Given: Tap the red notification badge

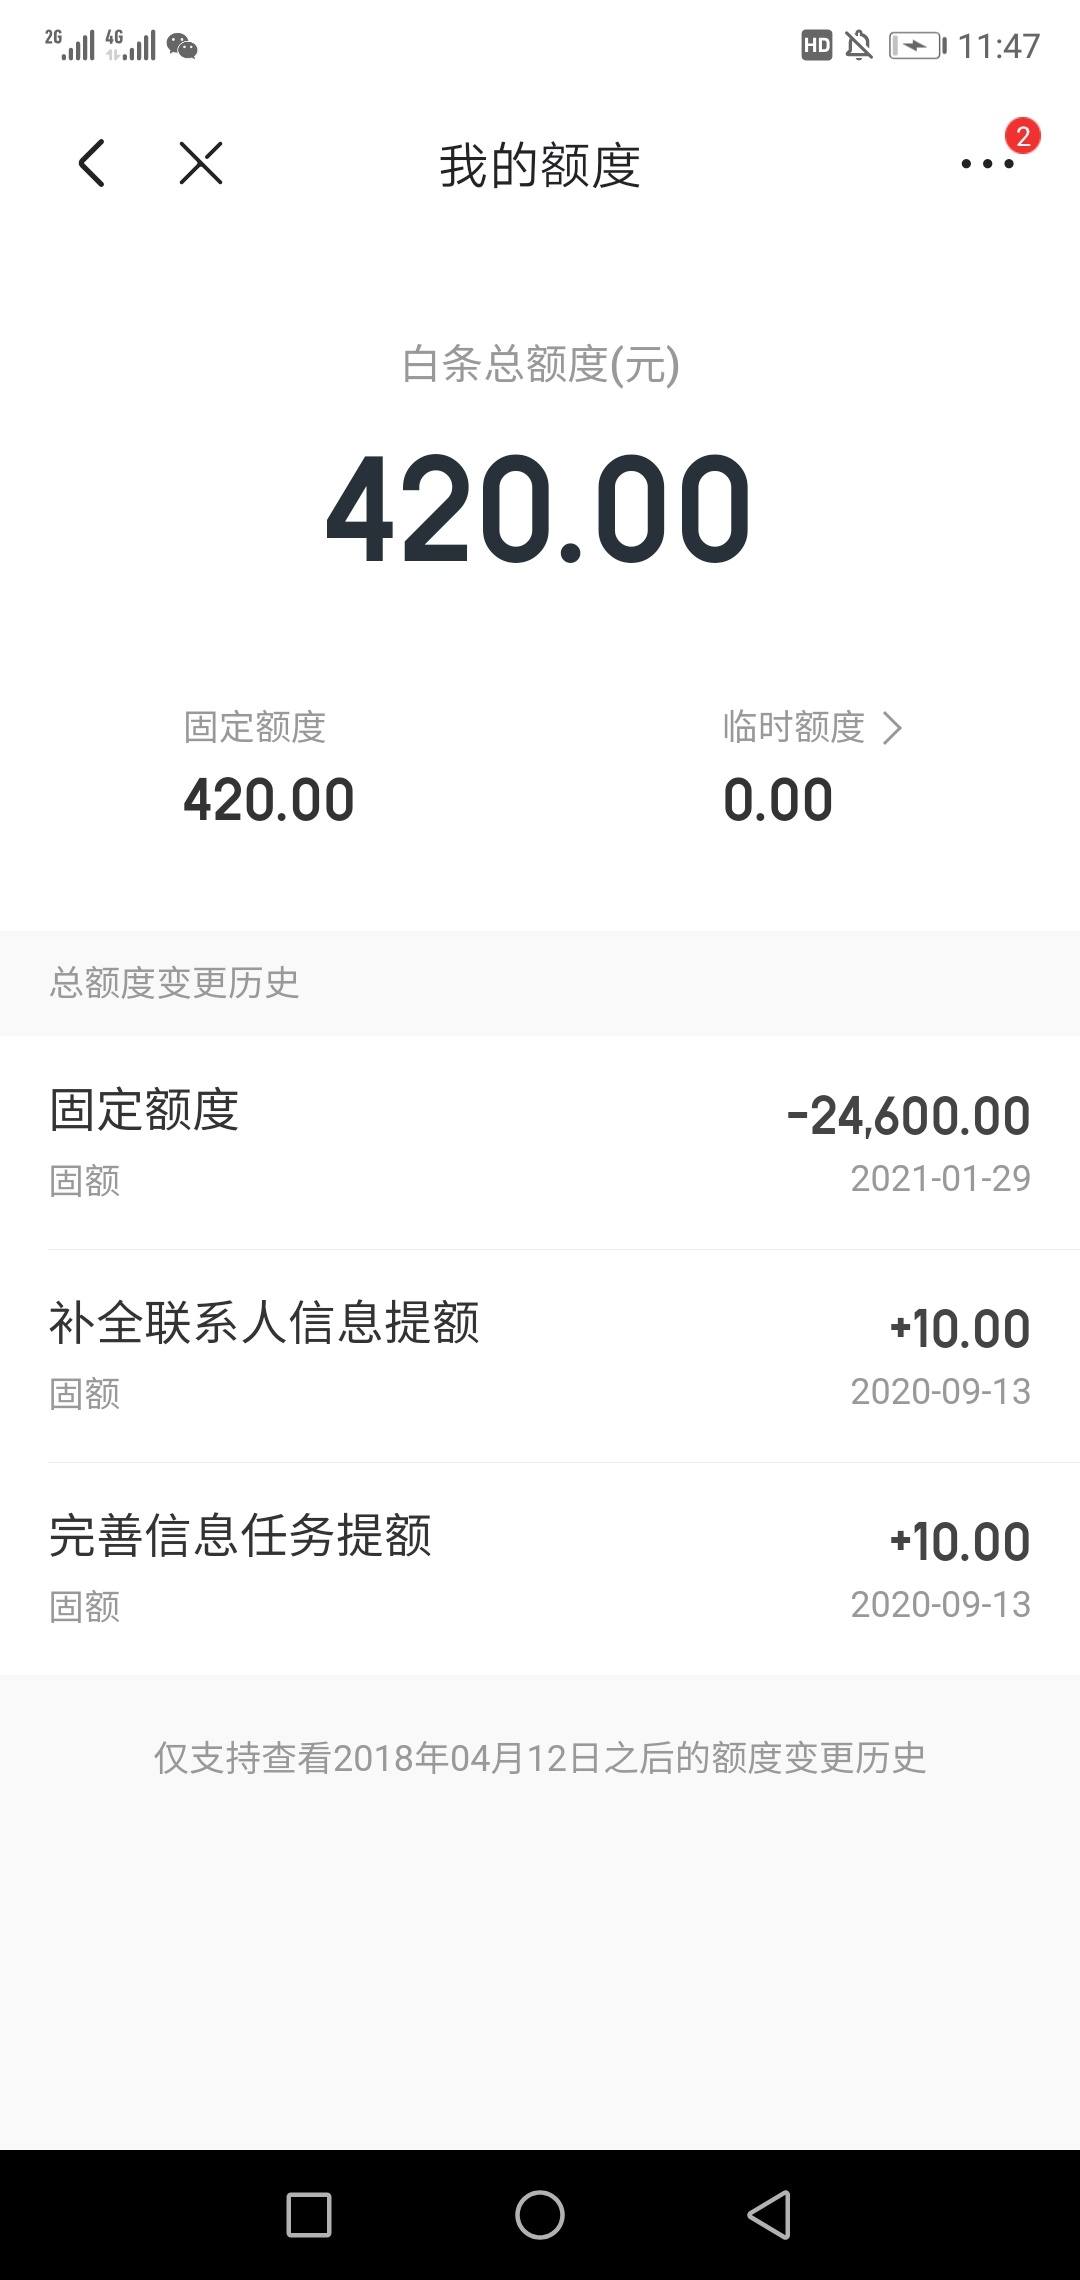Looking at the screenshot, I should (1022, 136).
